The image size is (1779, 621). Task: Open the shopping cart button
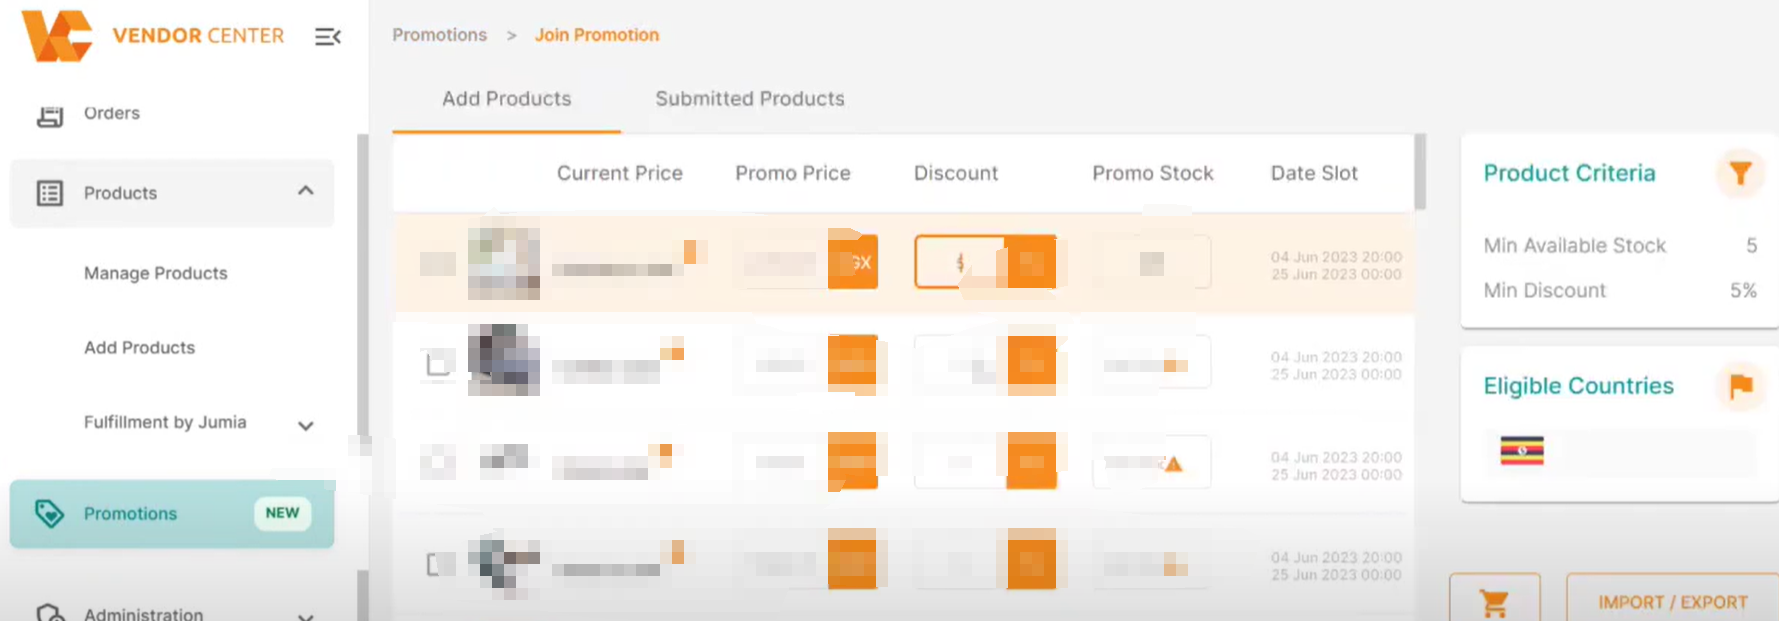coord(1494,602)
